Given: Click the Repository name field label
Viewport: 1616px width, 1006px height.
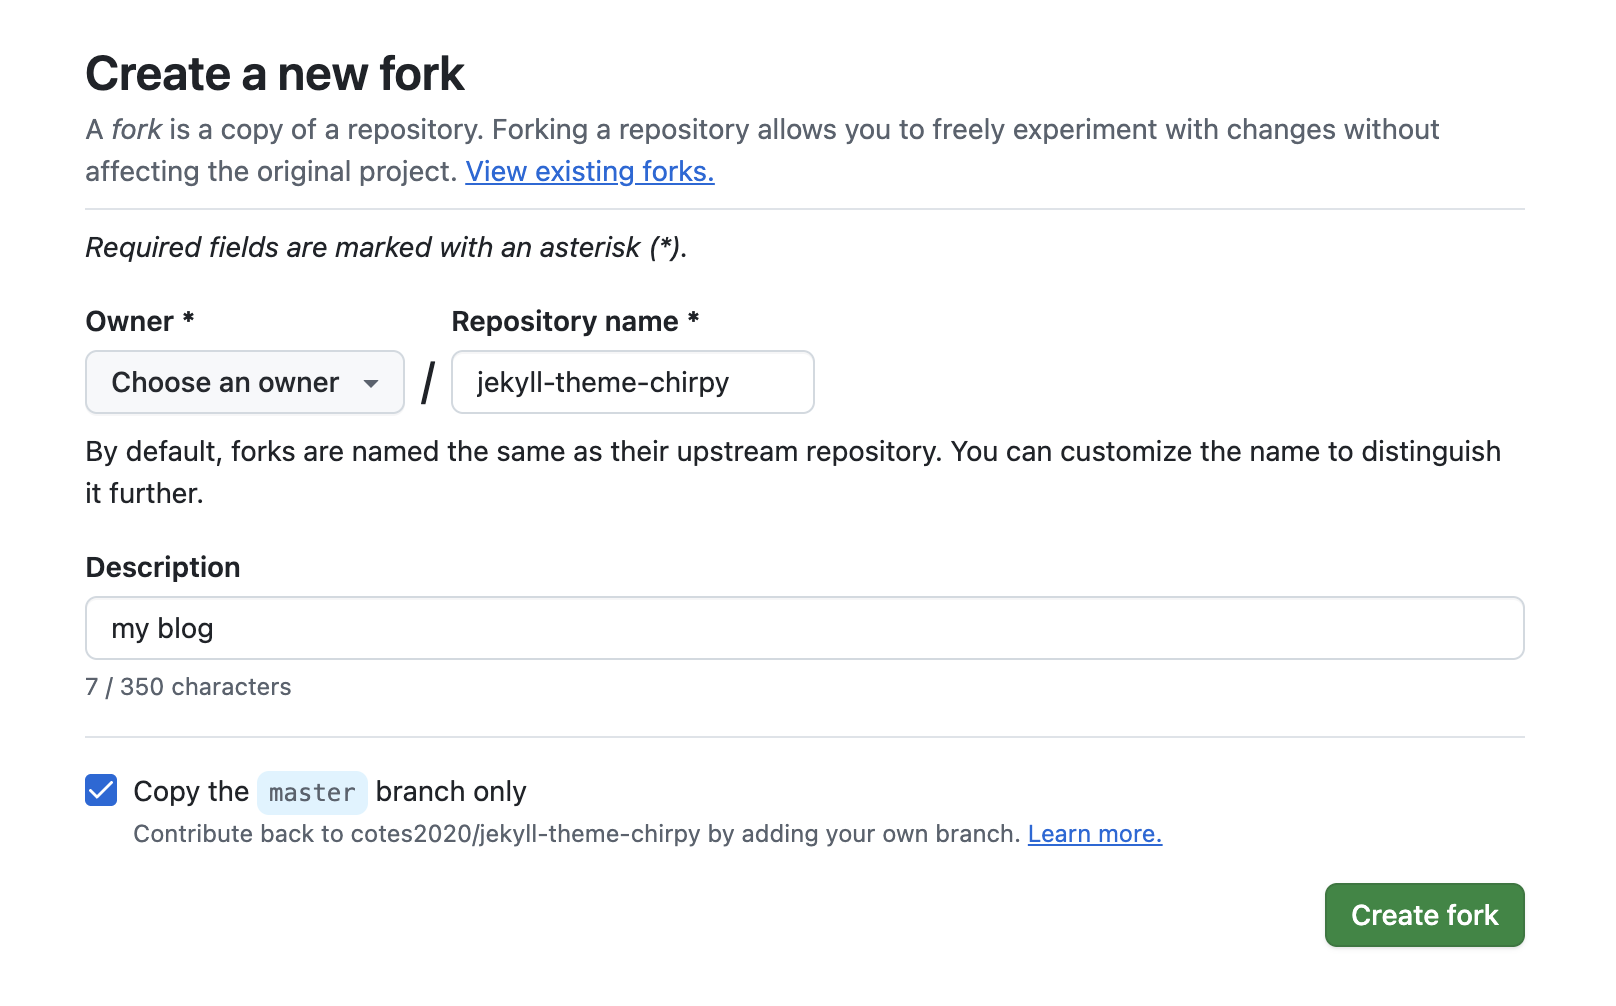Looking at the screenshot, I should (565, 322).
